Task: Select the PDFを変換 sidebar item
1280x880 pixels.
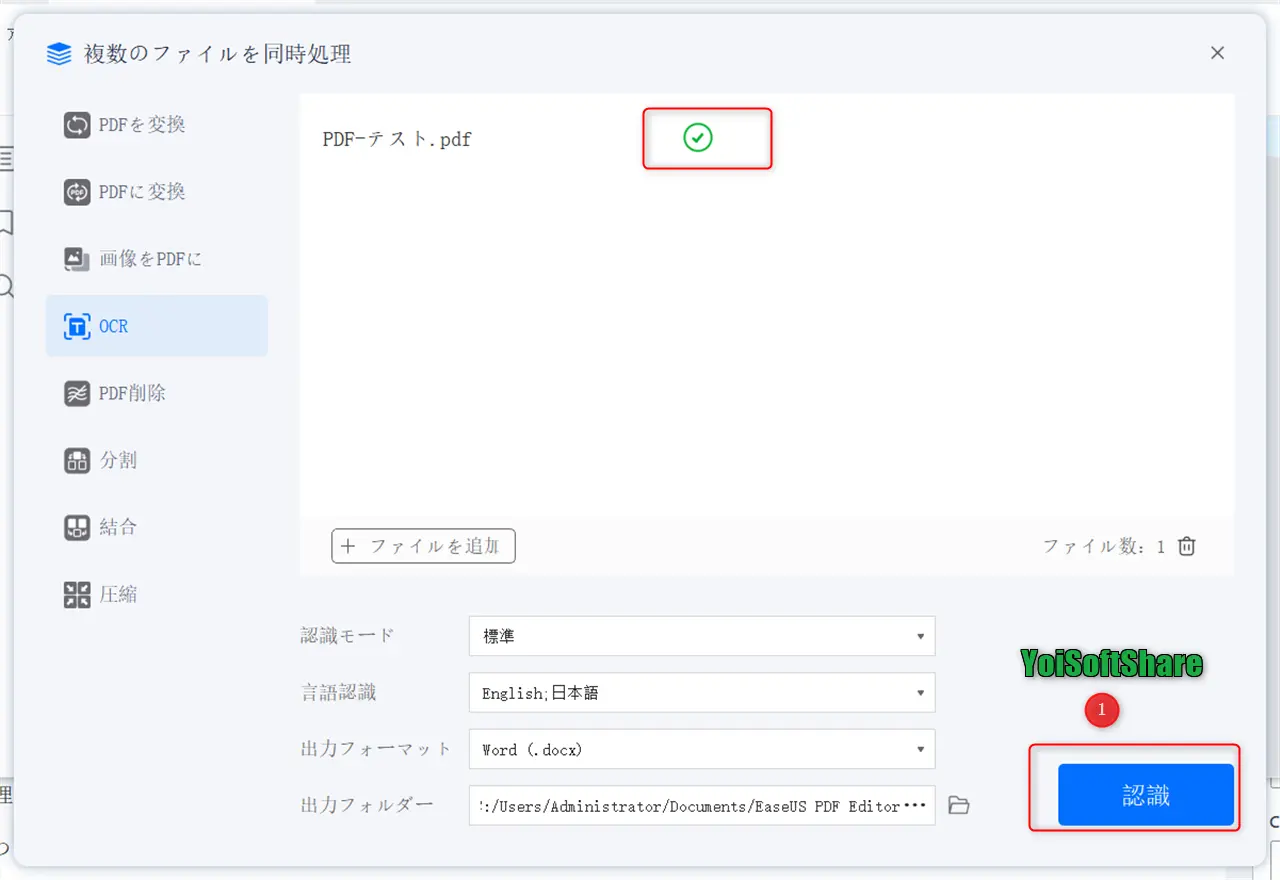Action: [156, 125]
